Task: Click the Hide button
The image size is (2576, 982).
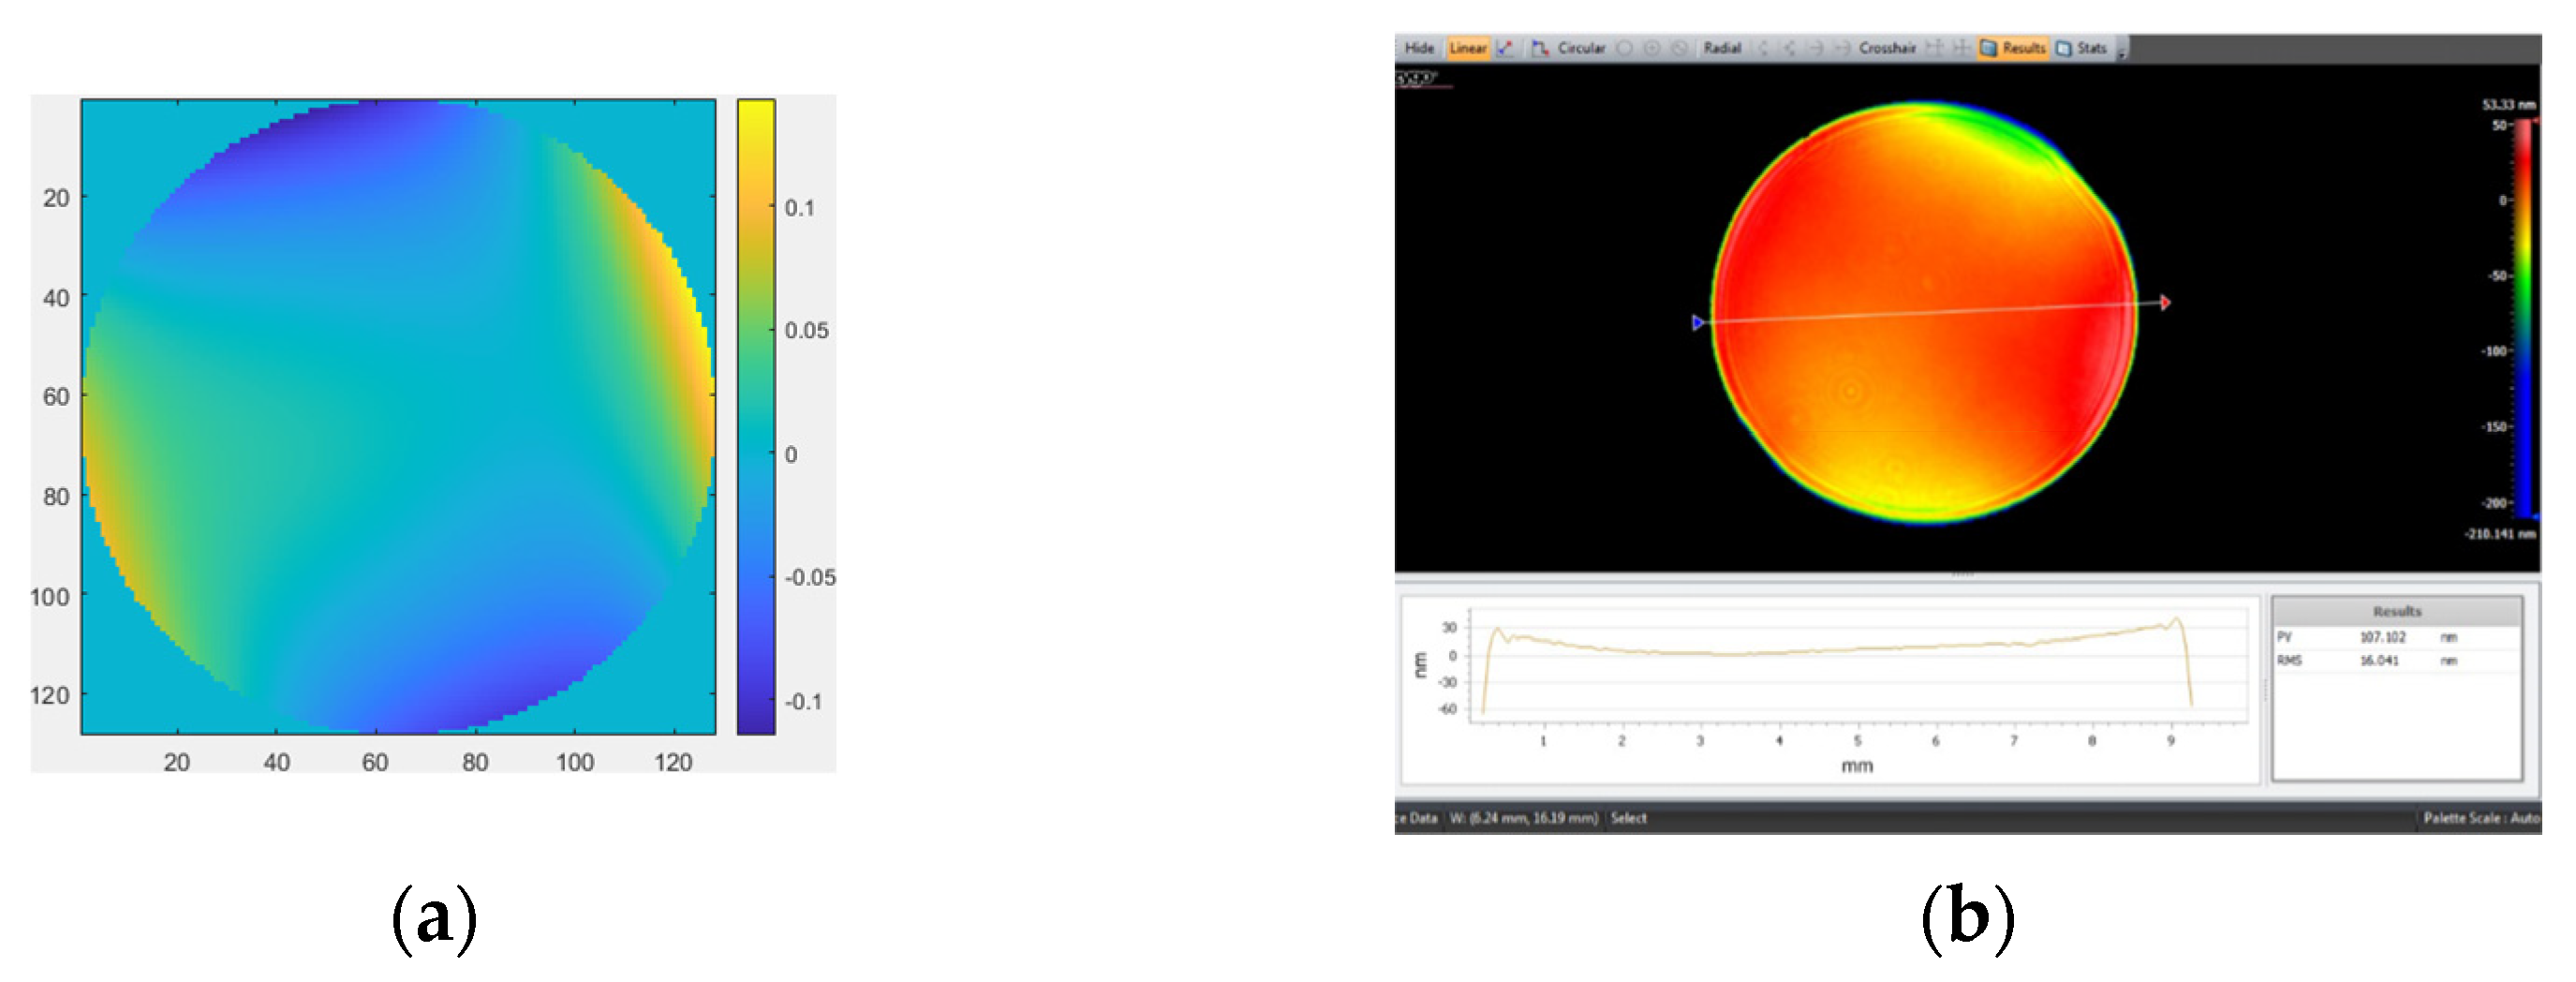Action: point(1419,48)
